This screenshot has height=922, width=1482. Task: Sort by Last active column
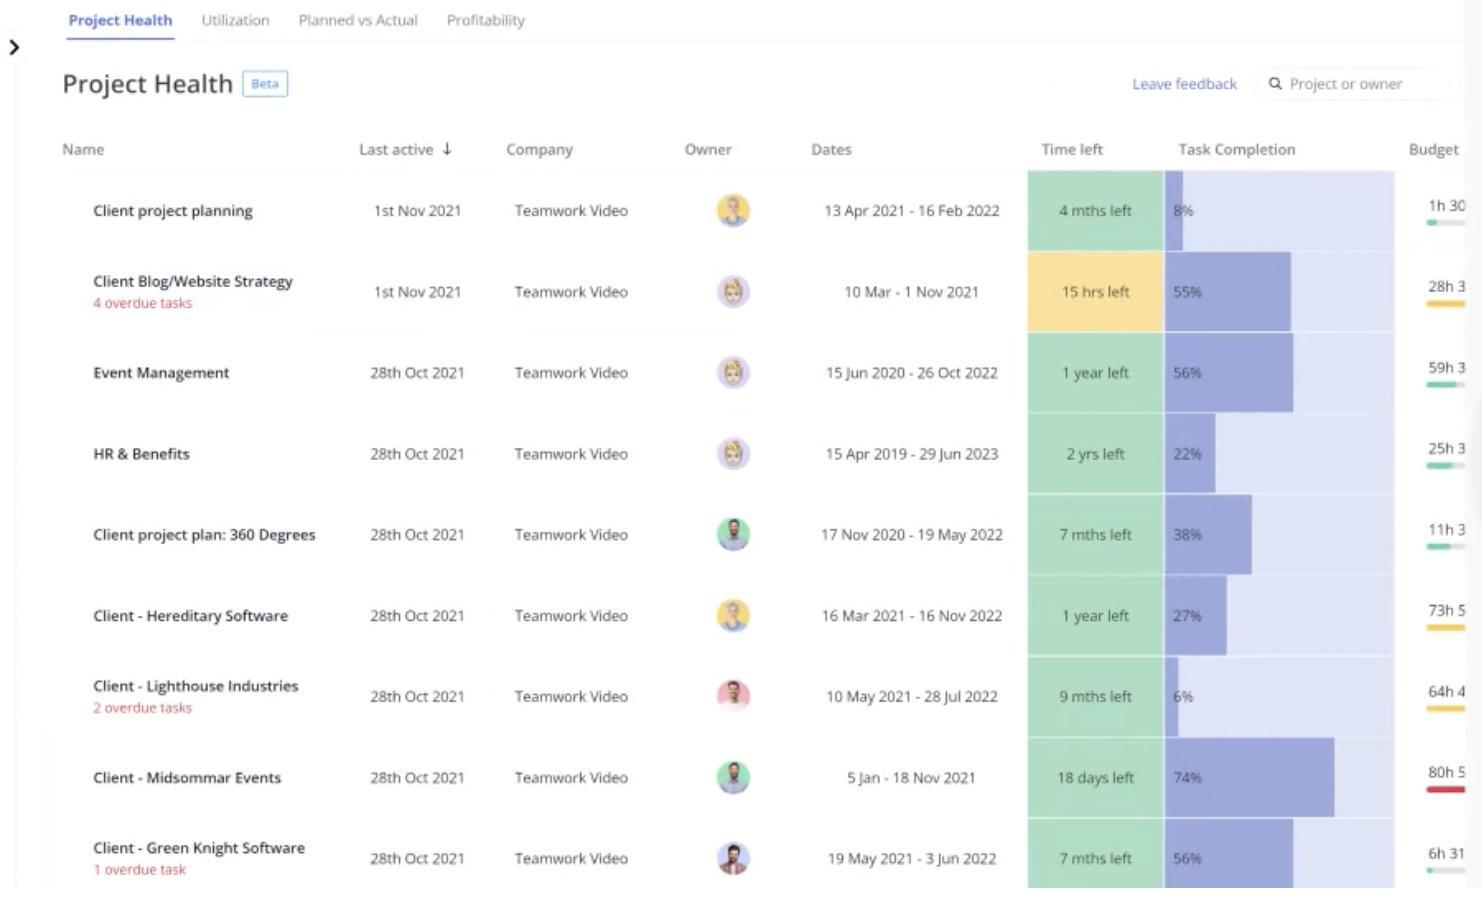(396, 149)
